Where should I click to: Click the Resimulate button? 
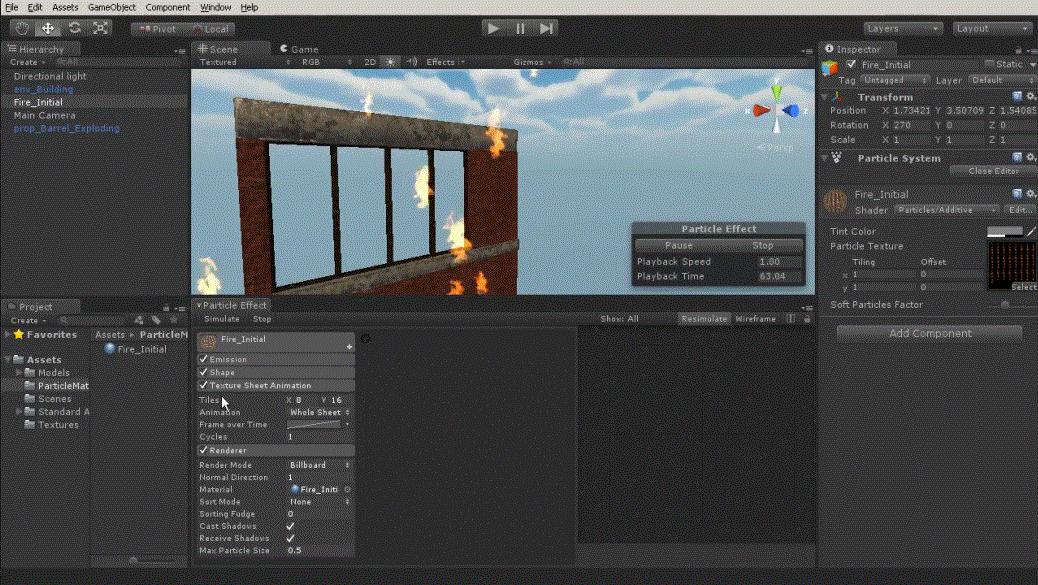point(704,319)
